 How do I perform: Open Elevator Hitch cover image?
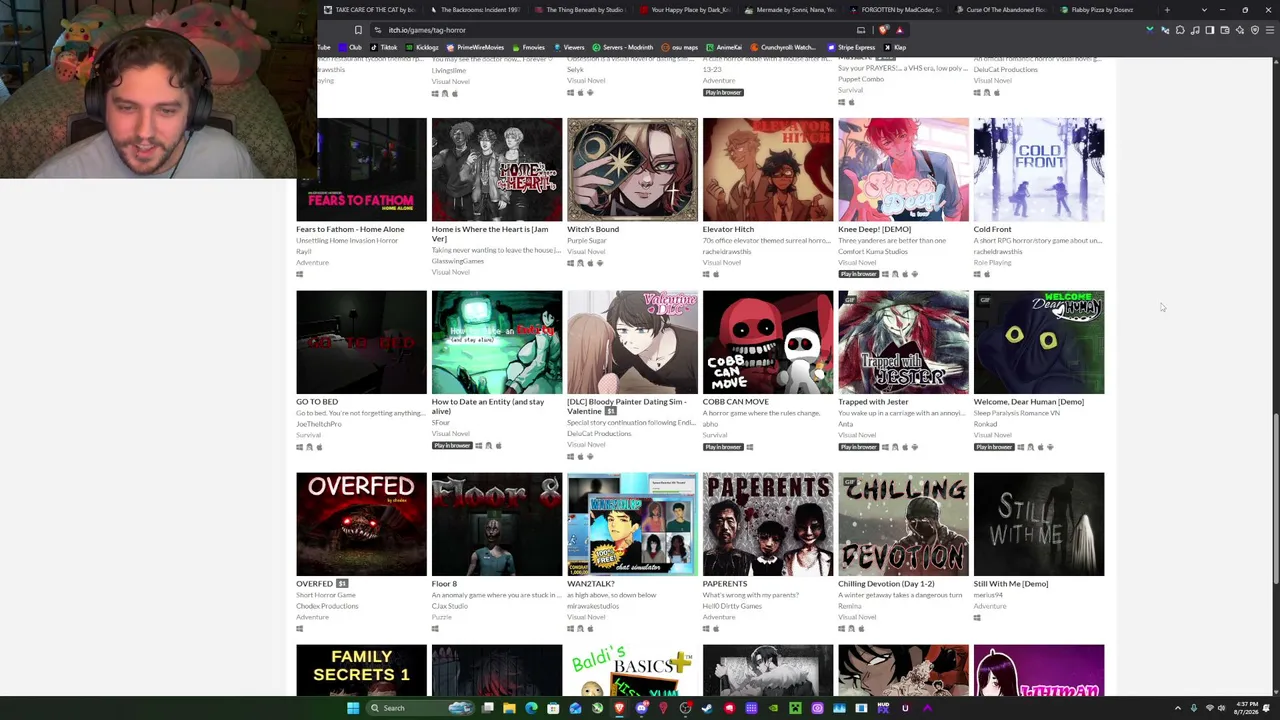pyautogui.click(x=768, y=170)
